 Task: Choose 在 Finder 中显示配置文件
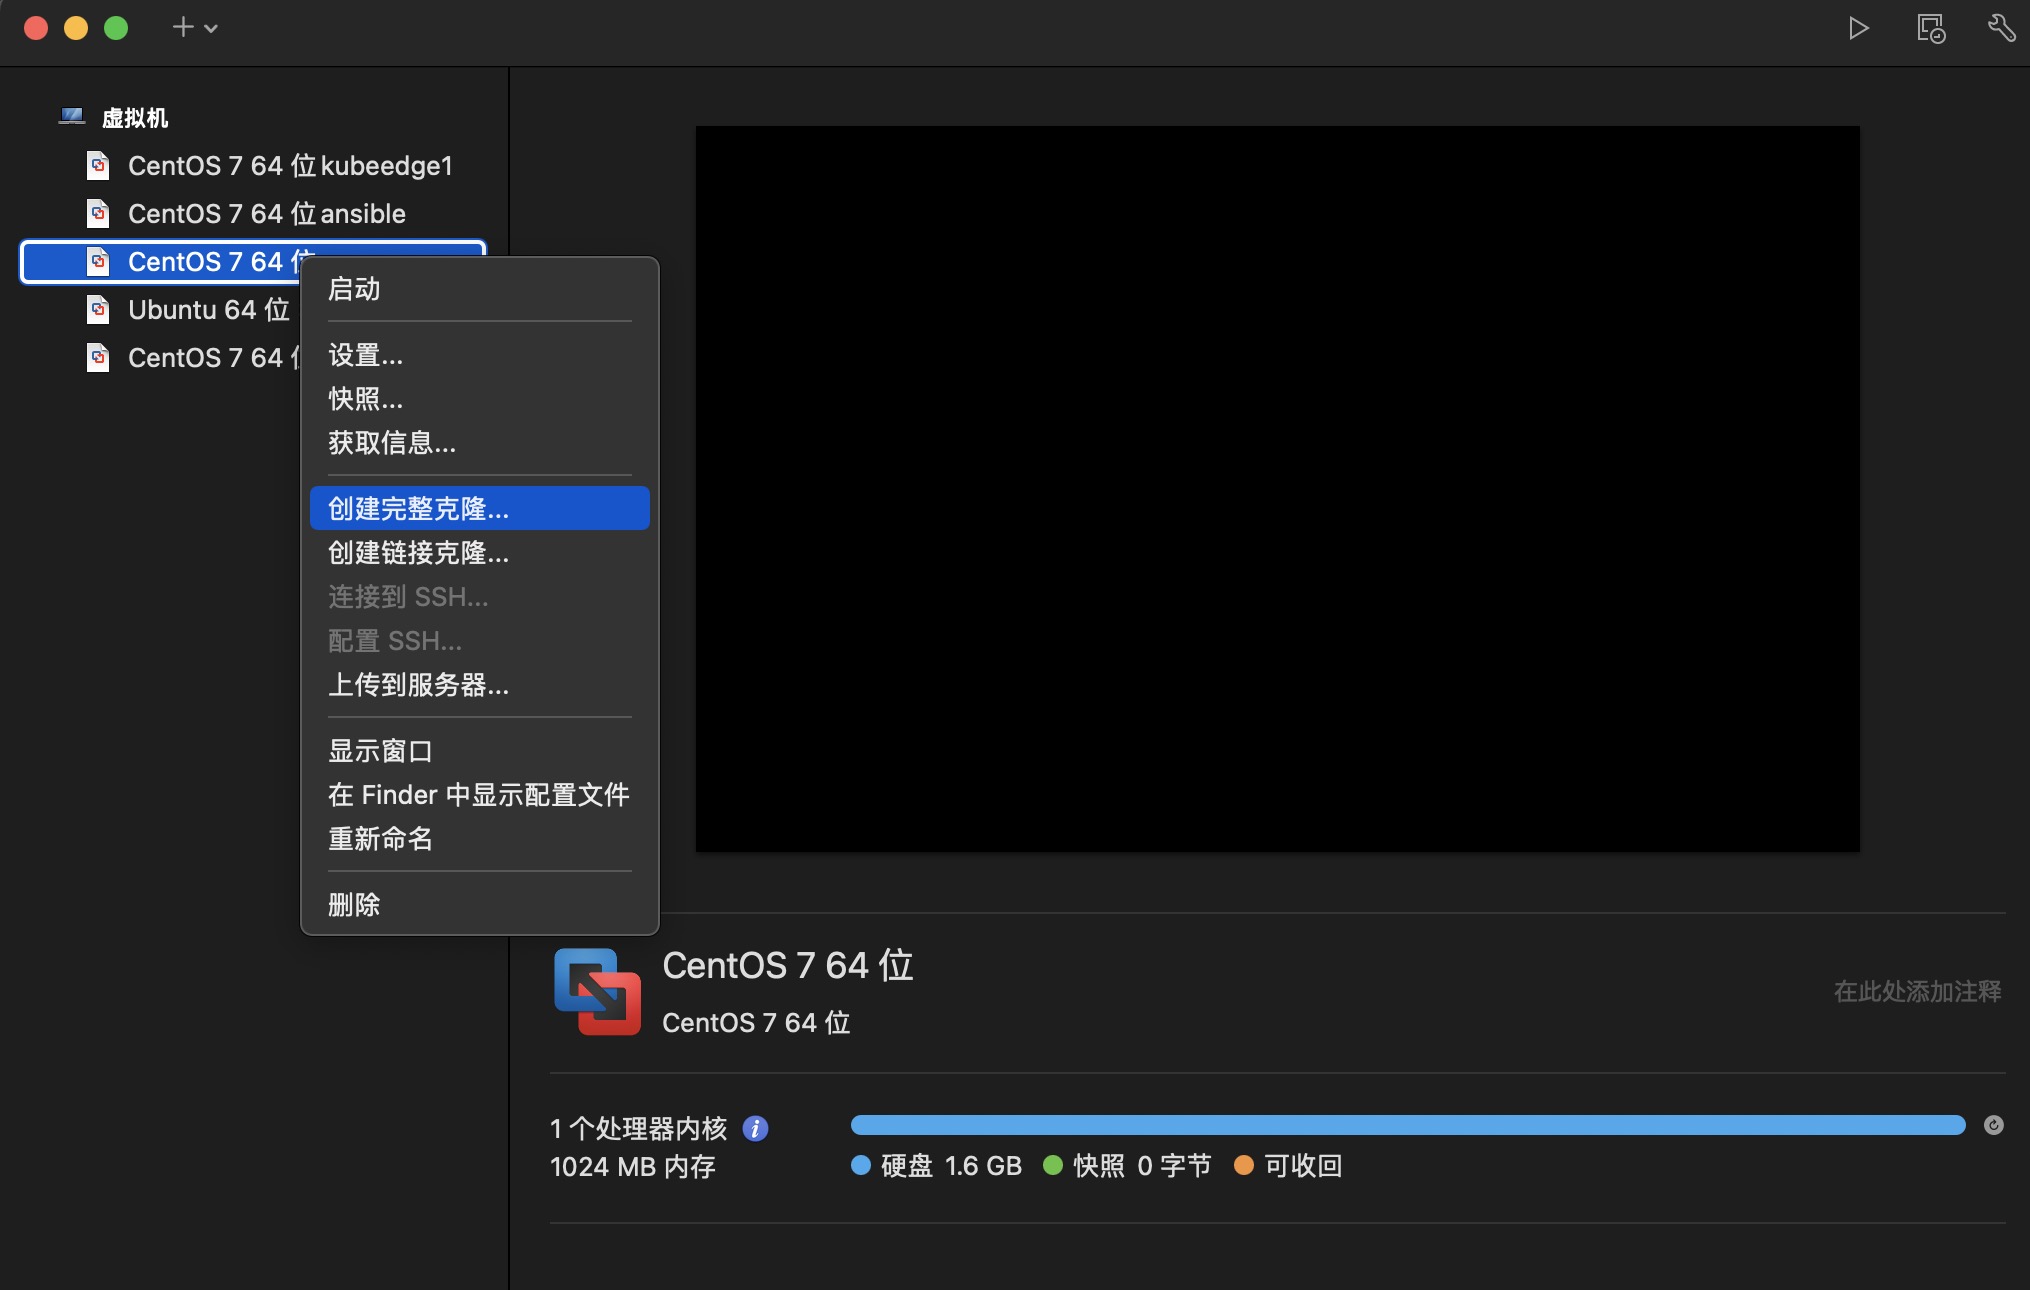[480, 795]
